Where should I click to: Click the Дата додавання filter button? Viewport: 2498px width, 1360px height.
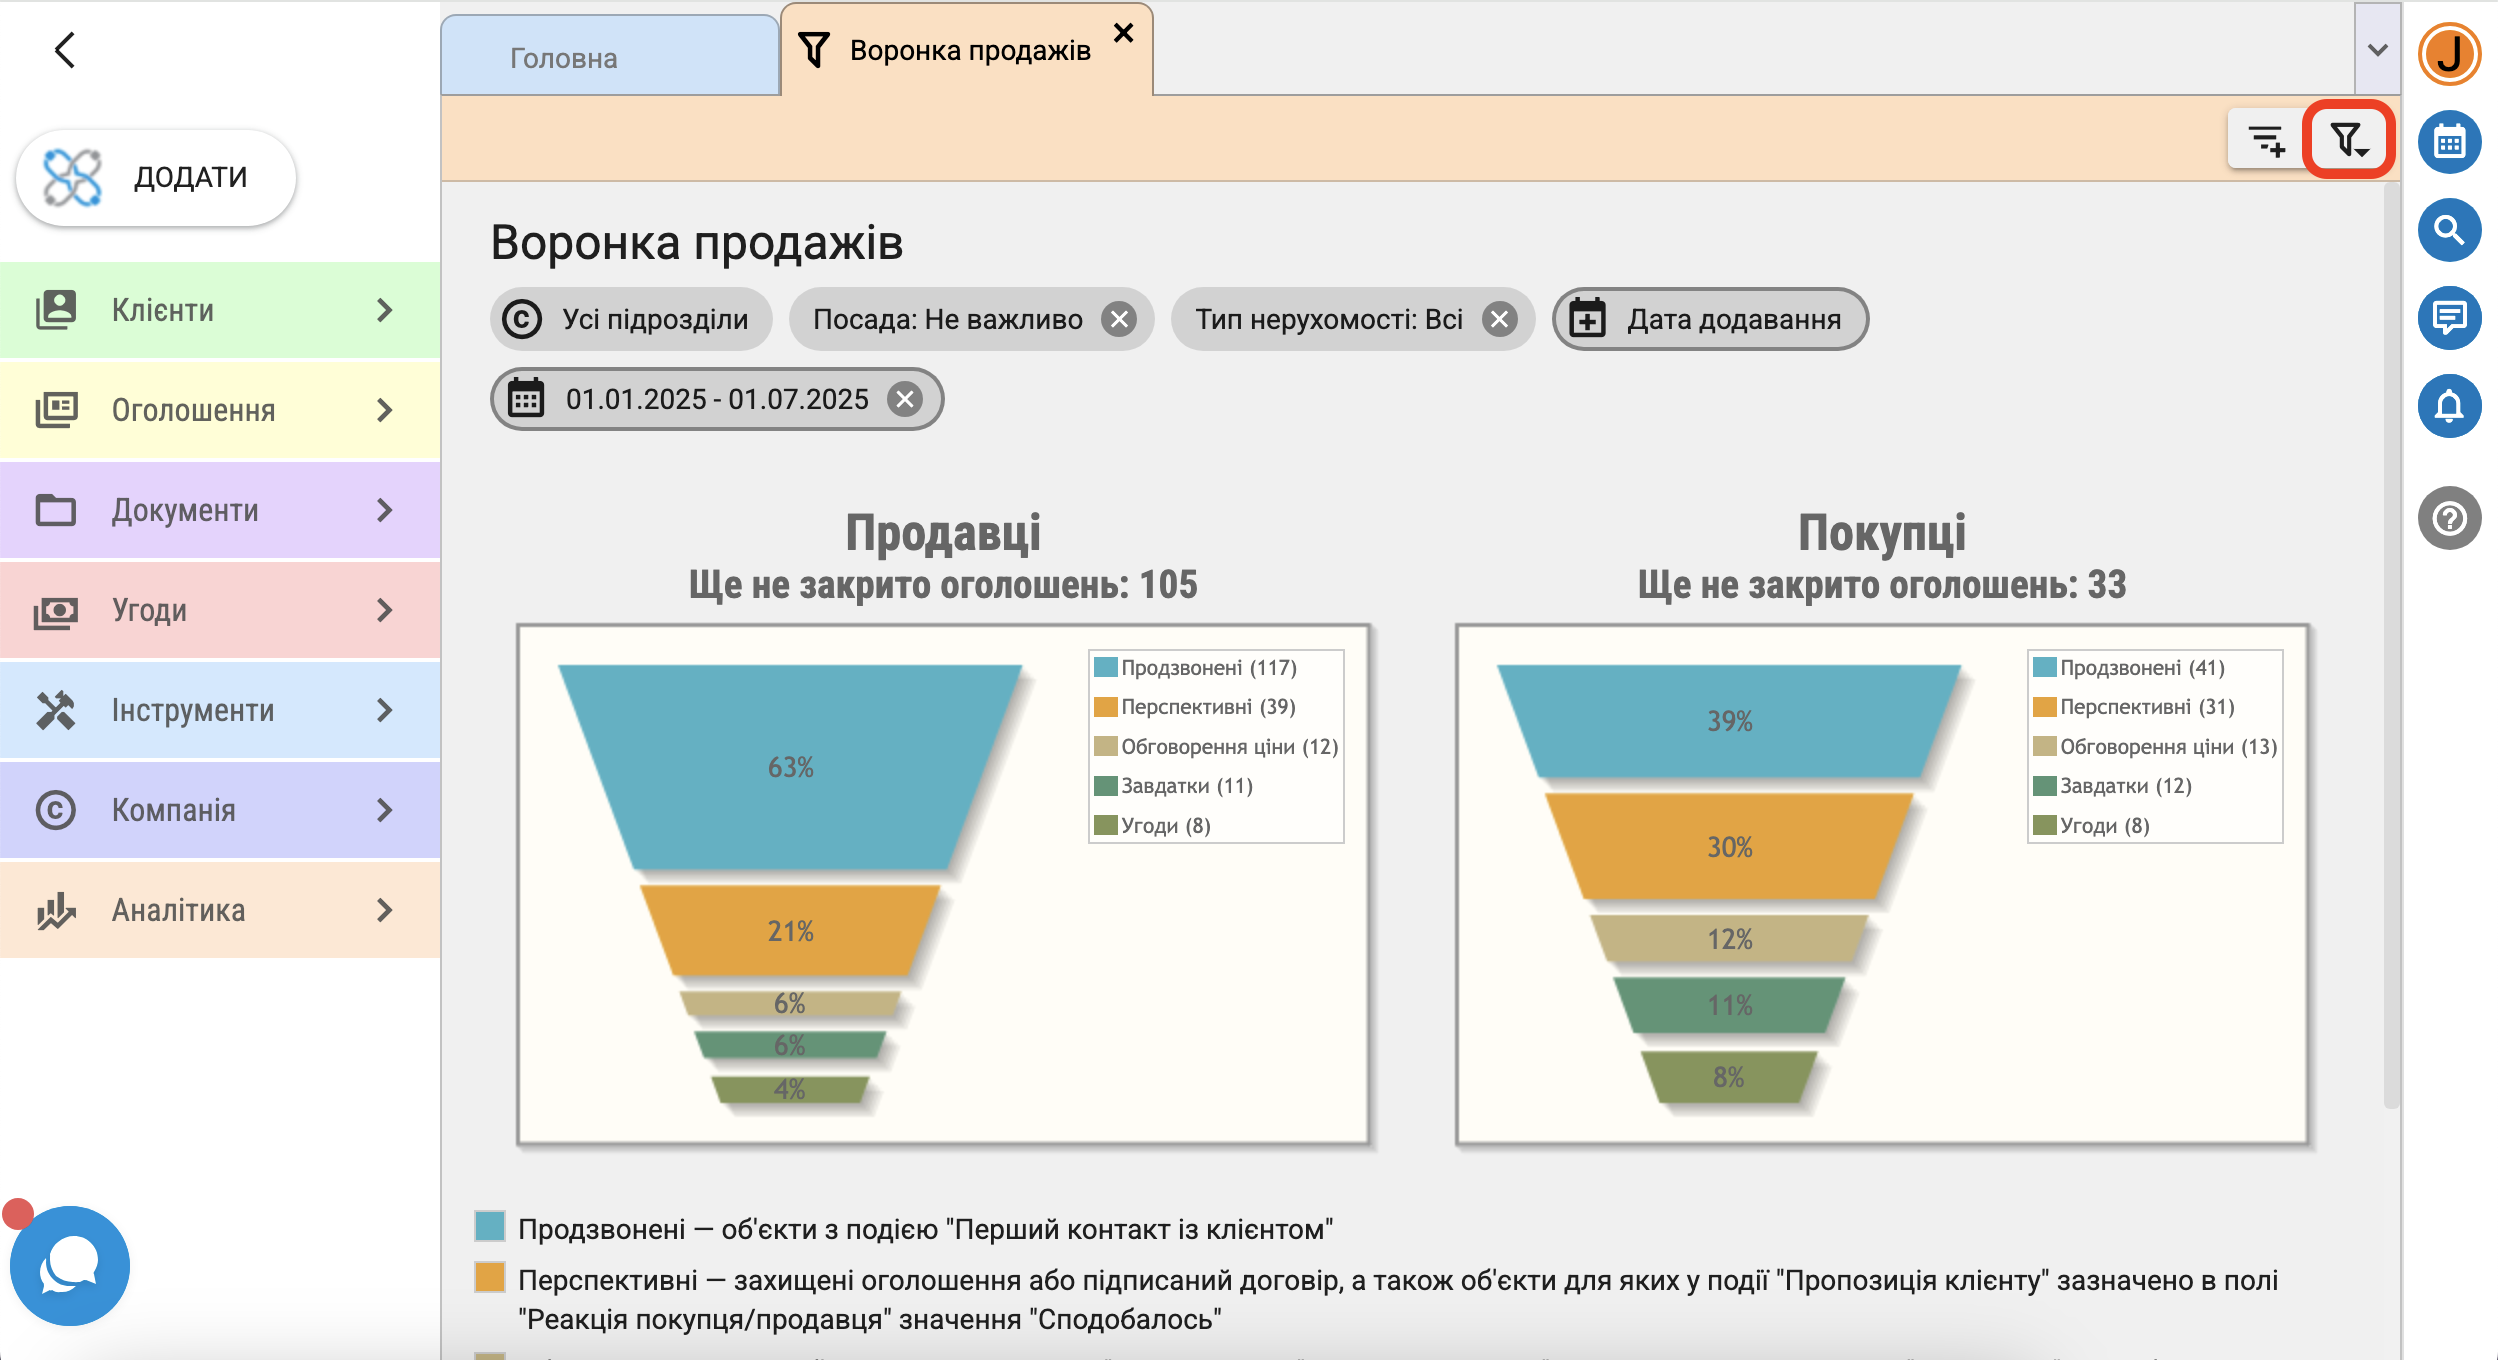tap(1710, 320)
